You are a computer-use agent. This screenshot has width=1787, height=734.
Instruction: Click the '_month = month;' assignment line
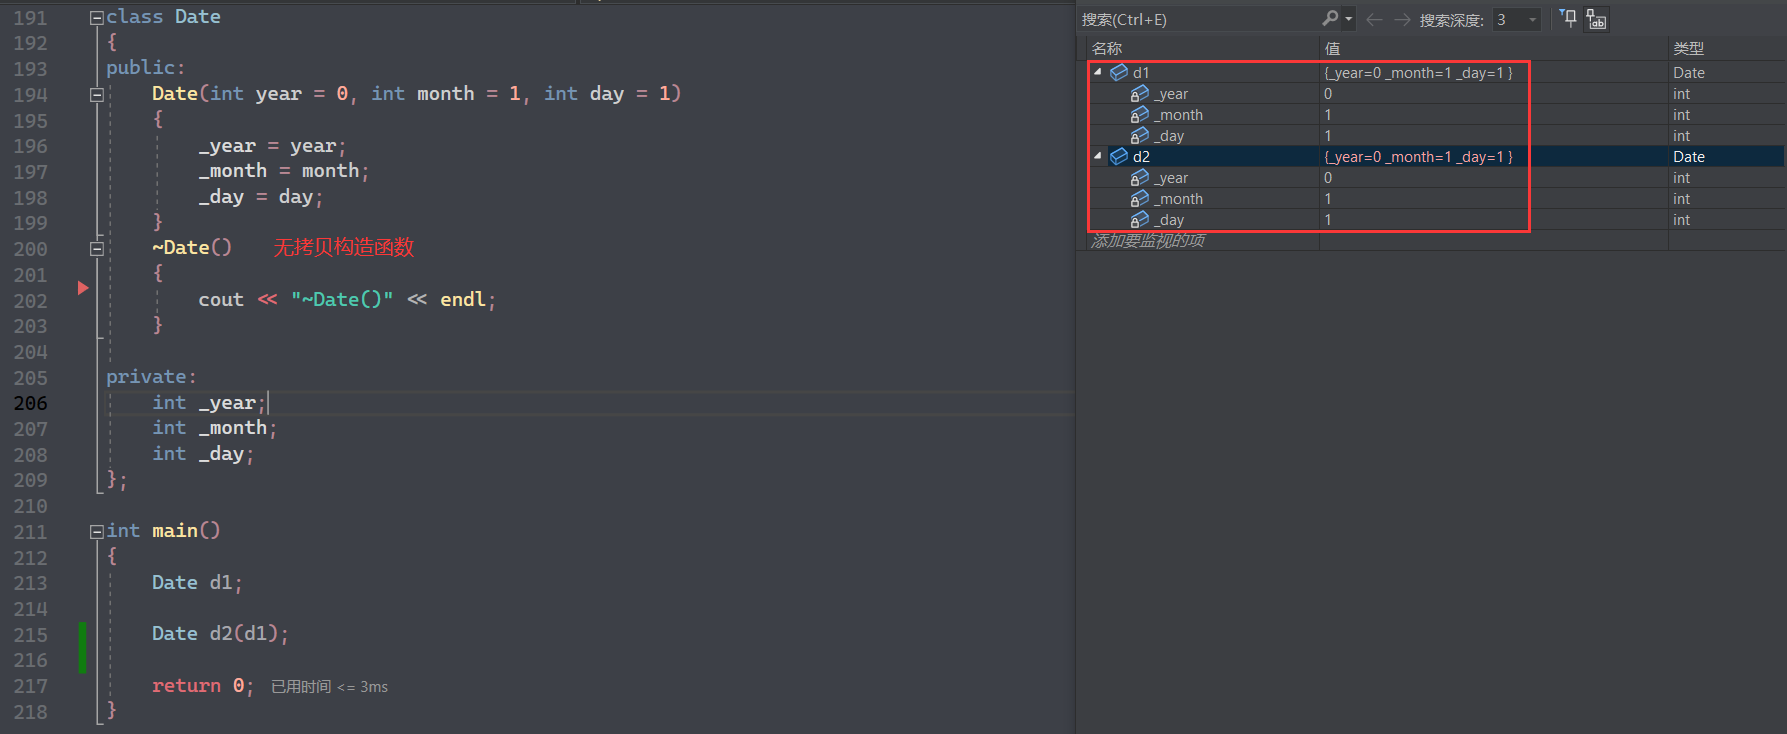pos(284,171)
